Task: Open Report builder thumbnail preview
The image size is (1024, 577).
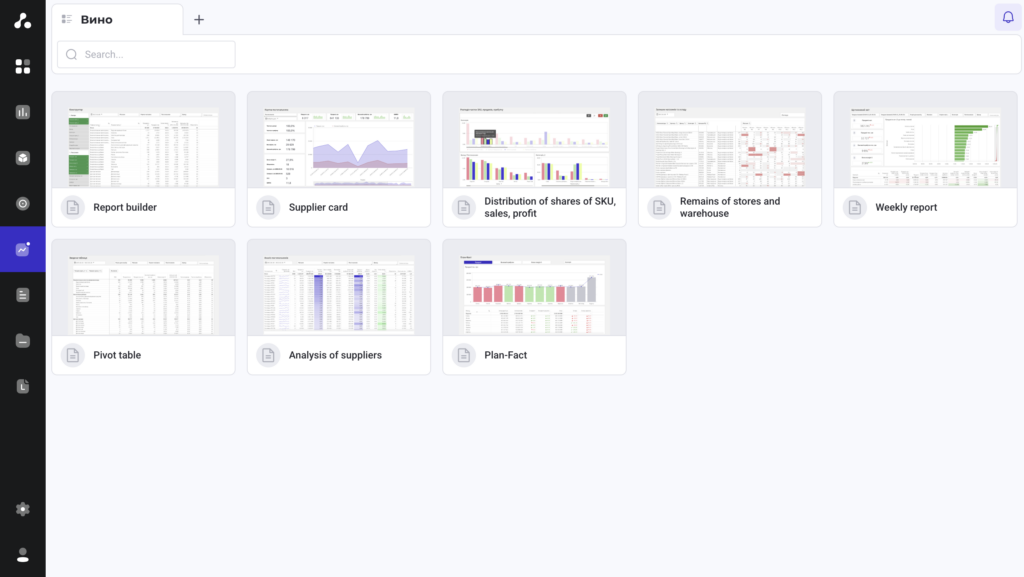Action: click(x=144, y=147)
